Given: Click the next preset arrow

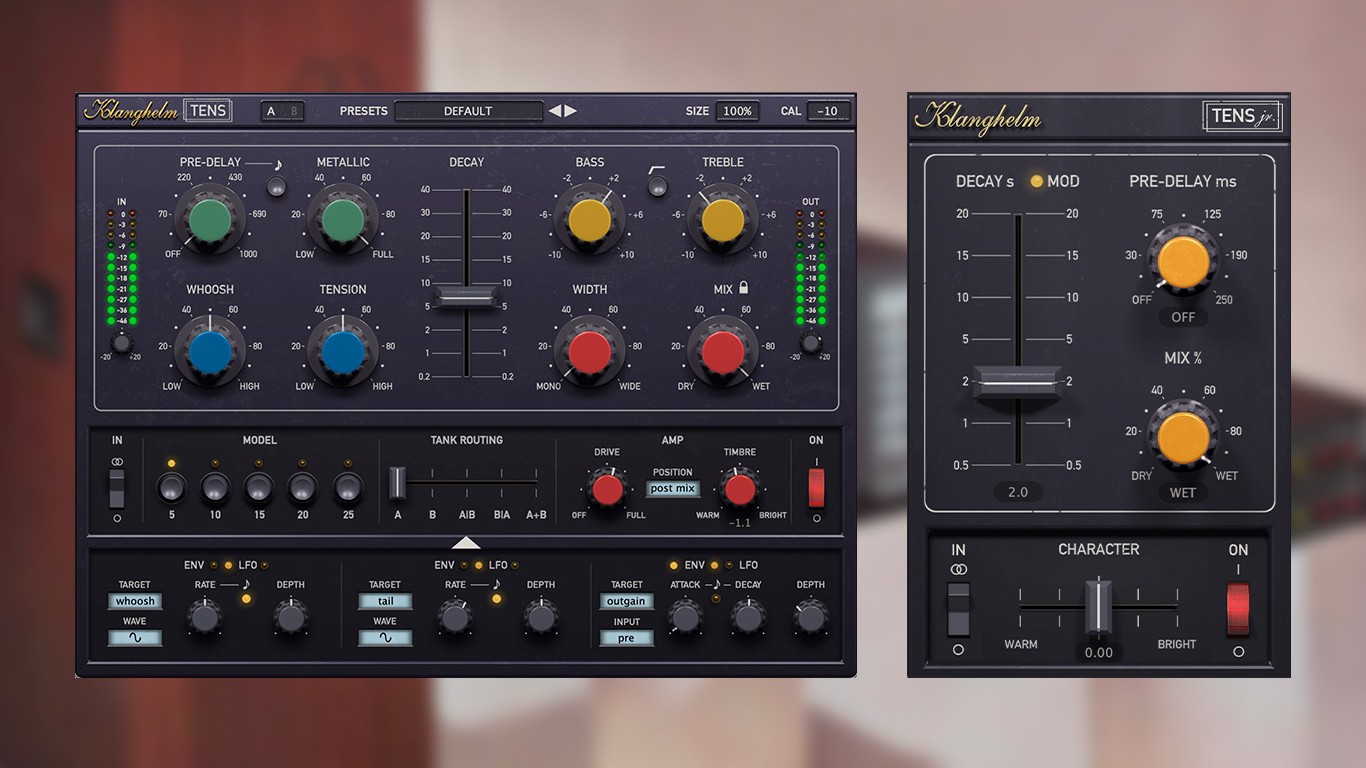Looking at the screenshot, I should pos(567,111).
